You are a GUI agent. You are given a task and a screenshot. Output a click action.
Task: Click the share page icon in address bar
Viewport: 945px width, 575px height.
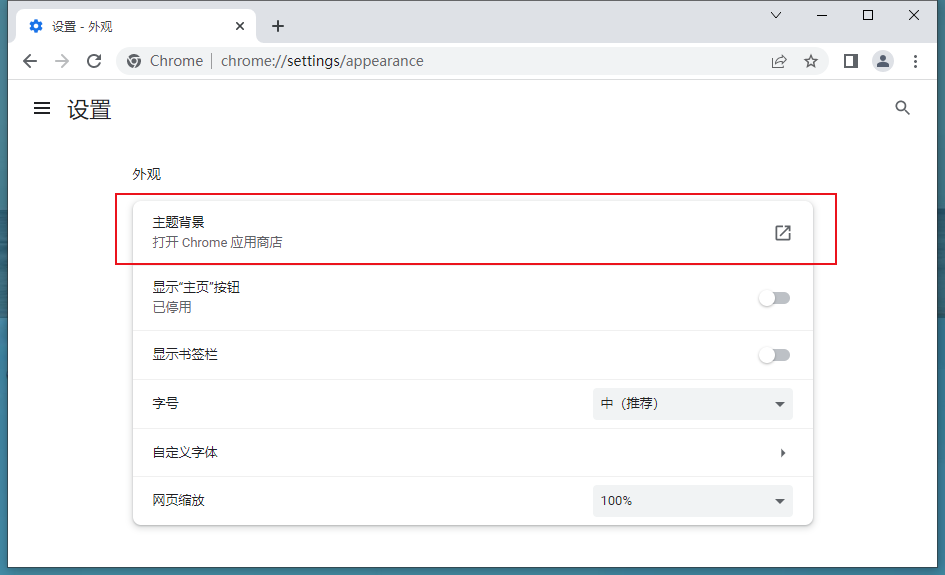[x=779, y=61]
